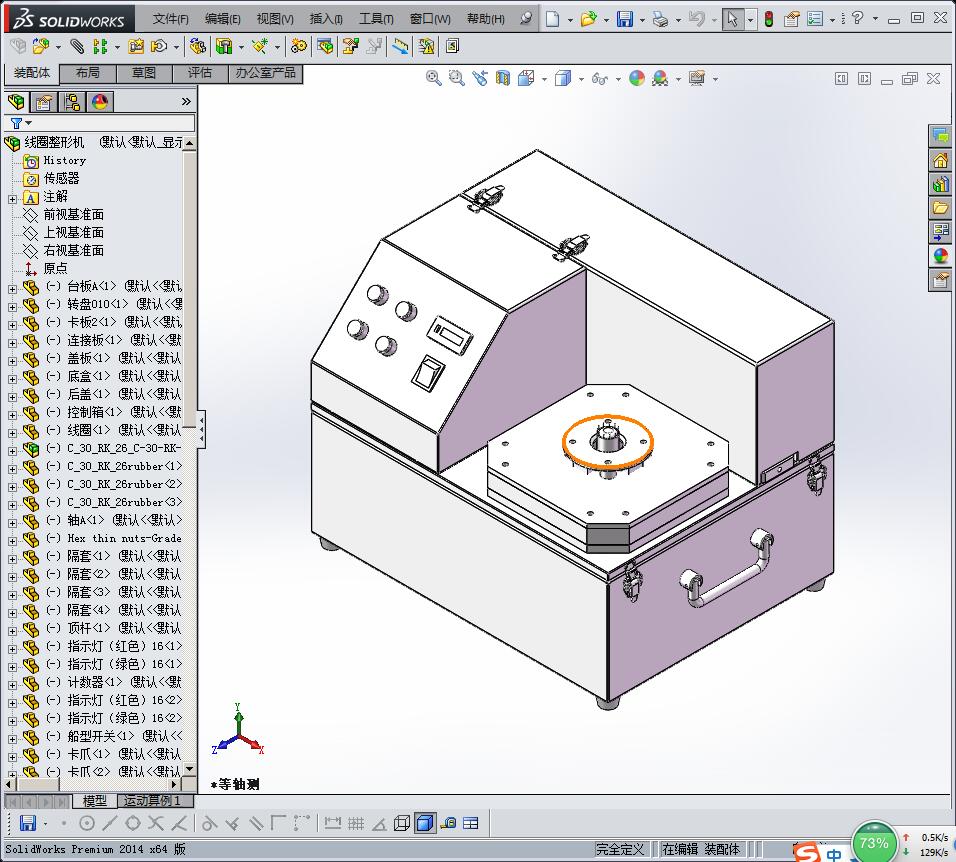Switch to the 评估 tab
This screenshot has height=862, width=956.
pyautogui.click(x=200, y=73)
